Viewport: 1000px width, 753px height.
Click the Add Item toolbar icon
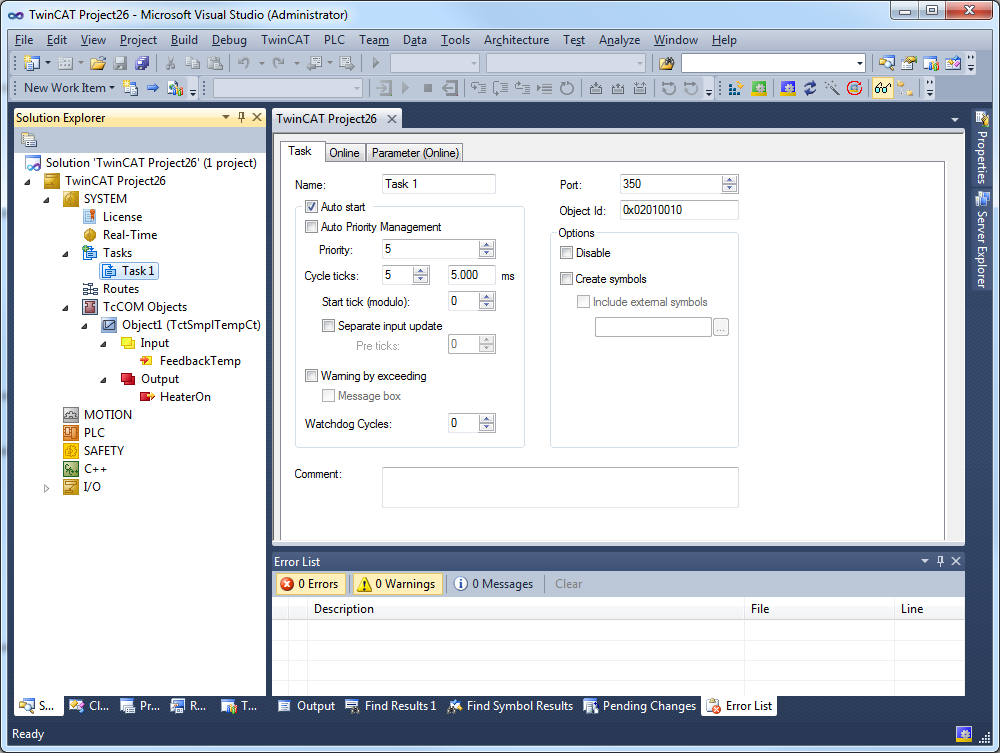click(65, 62)
